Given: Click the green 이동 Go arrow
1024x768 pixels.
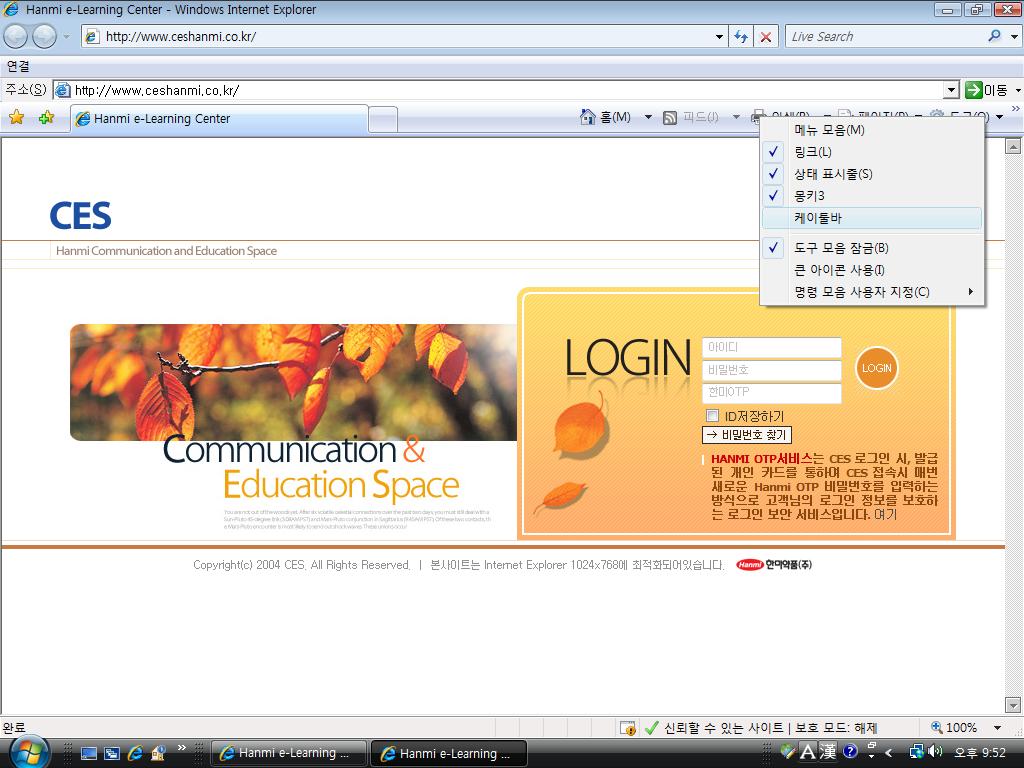Looking at the screenshot, I should (x=974, y=89).
